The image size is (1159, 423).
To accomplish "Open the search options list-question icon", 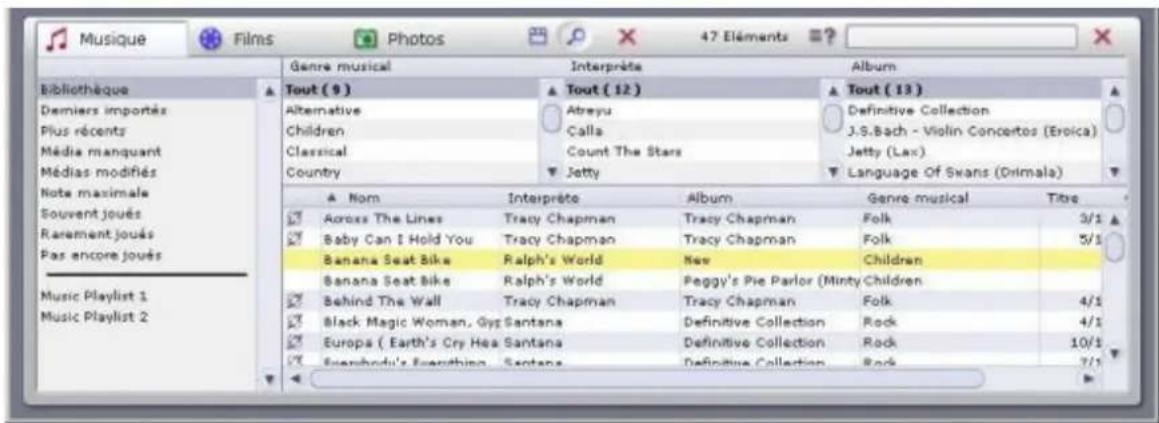I will [823, 36].
